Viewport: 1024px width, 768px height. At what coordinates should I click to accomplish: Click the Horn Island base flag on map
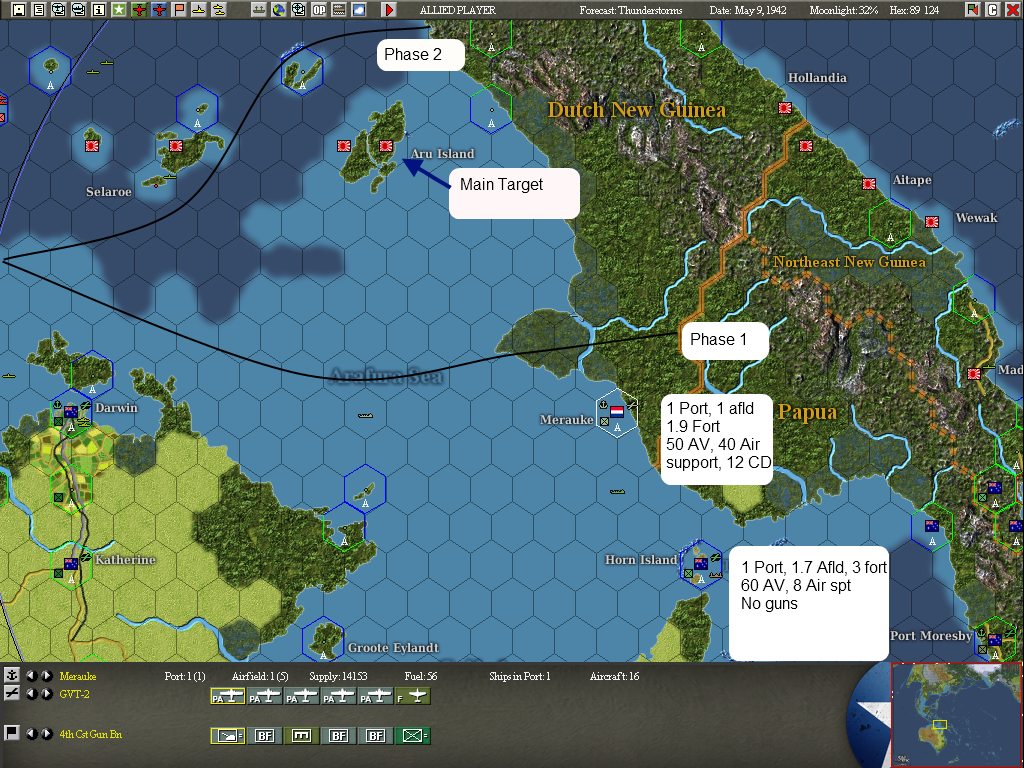pos(701,563)
